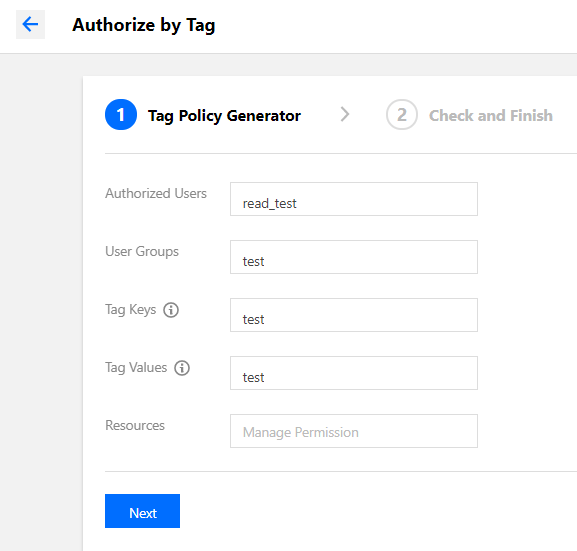Focus the Resources Manage Permission field

pos(354,431)
